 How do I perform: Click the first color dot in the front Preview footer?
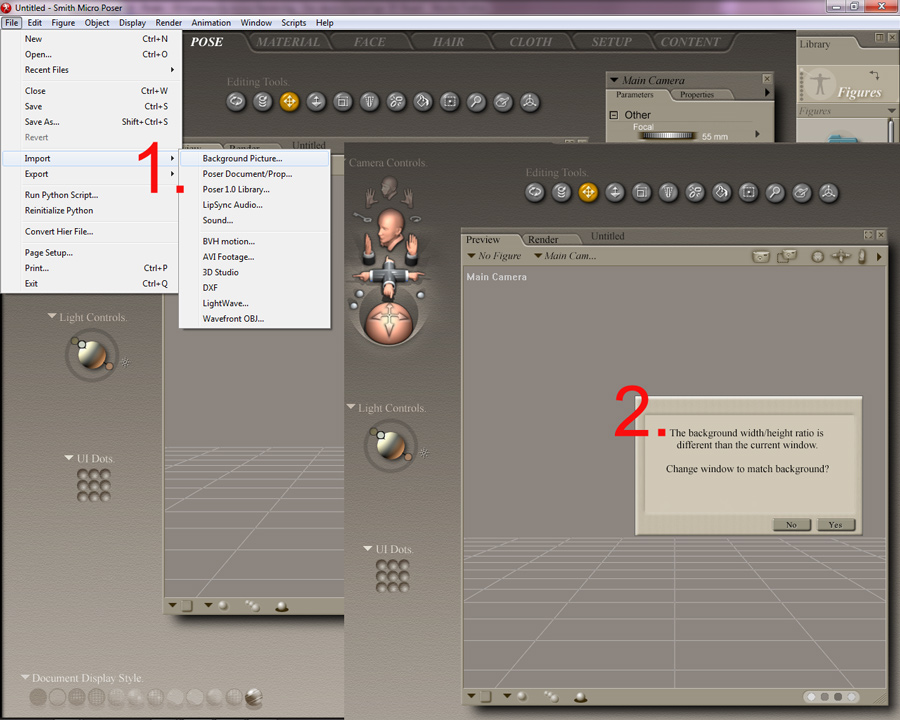tap(811, 696)
